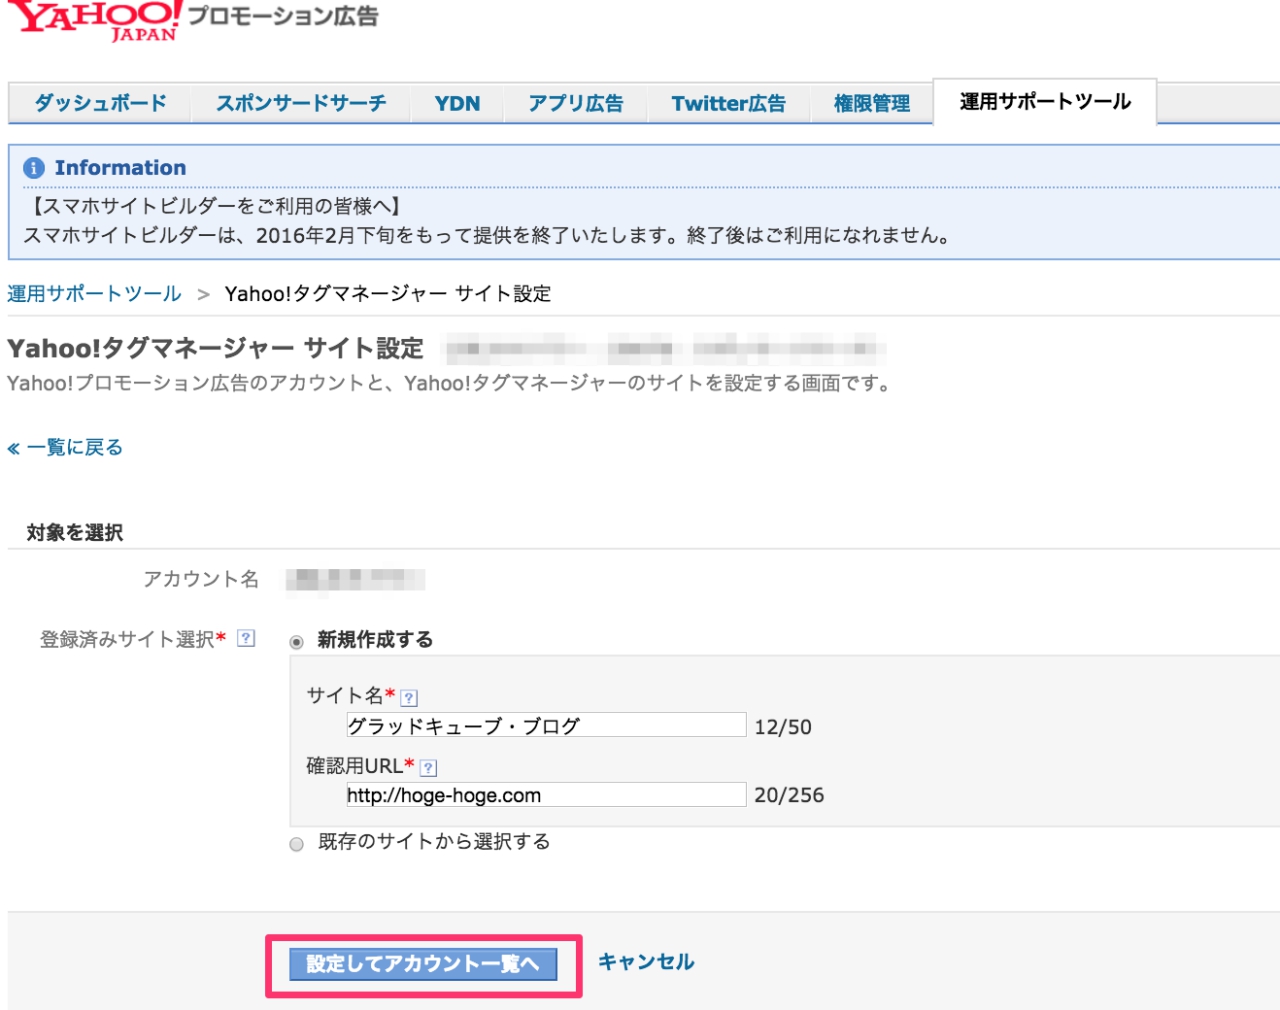Click the Yahoo! JAPAN logo
This screenshot has height=1010, width=1280.
[95, 20]
